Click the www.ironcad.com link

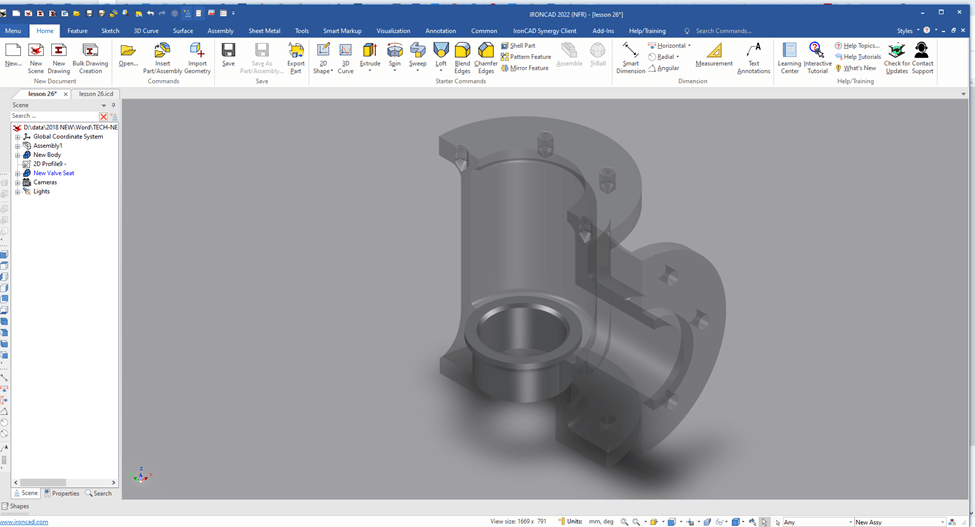coord(24,522)
